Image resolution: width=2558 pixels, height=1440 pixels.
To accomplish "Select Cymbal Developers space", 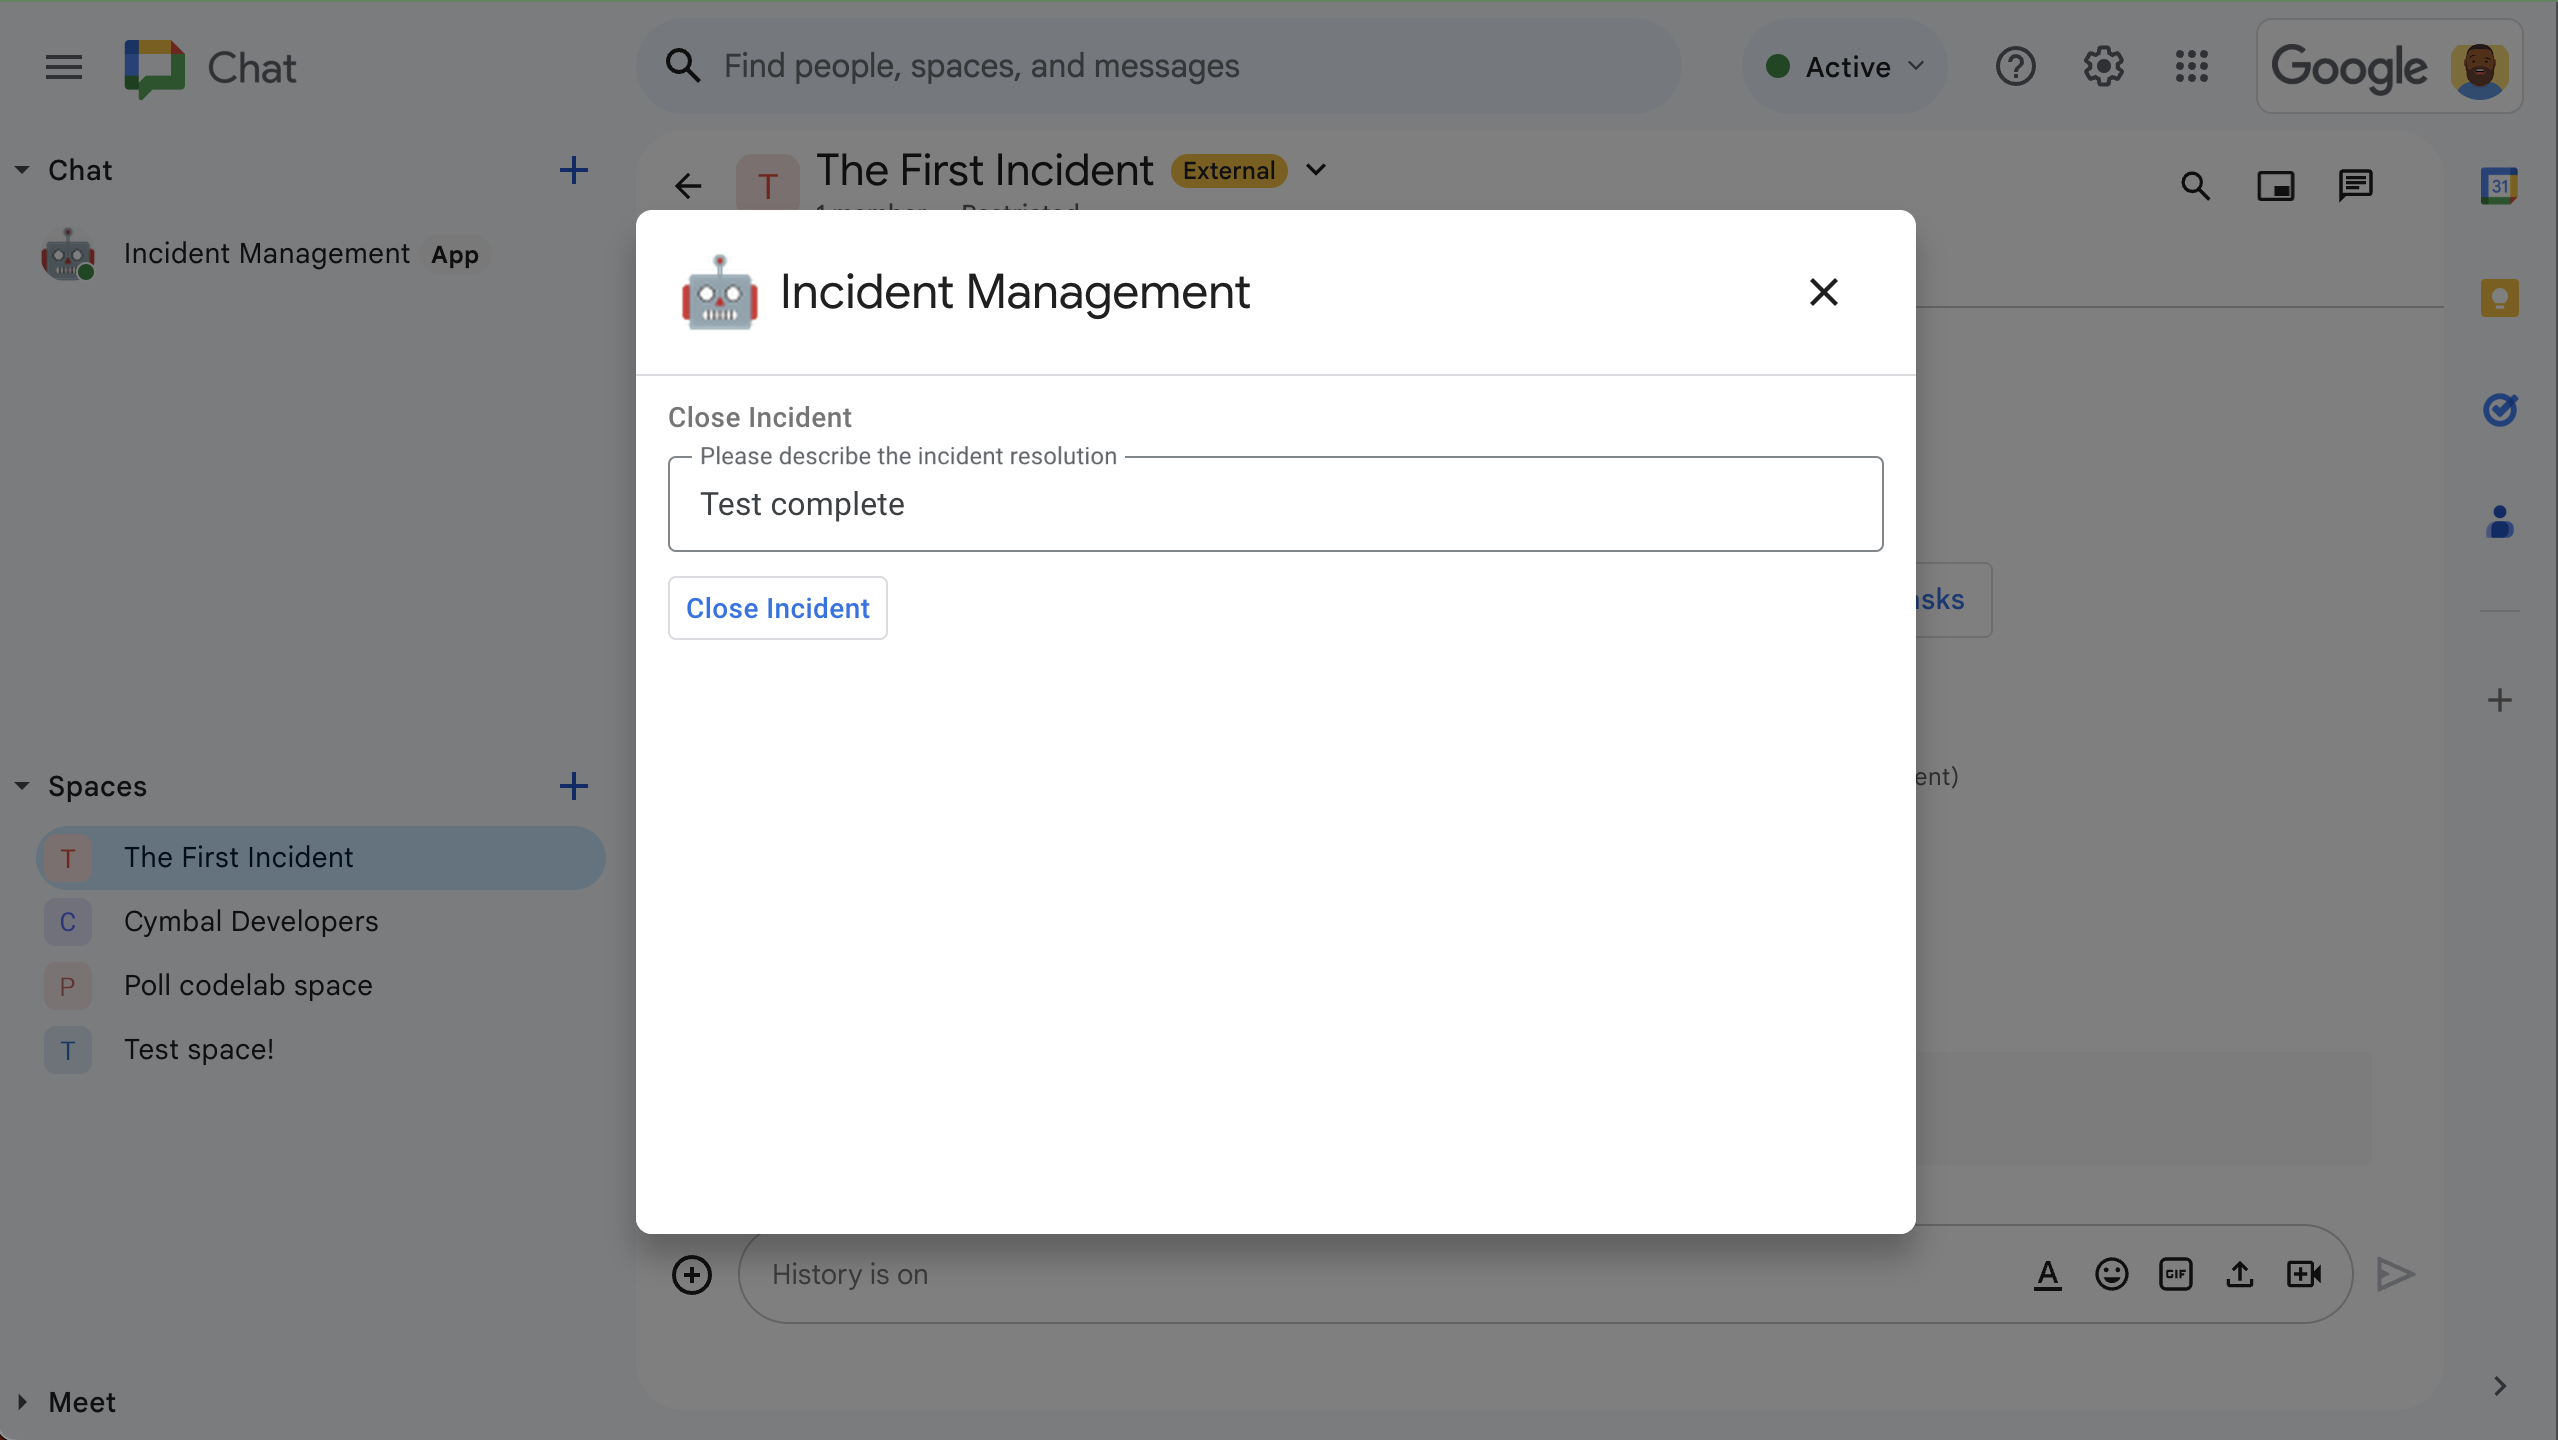I will pyautogui.click(x=251, y=920).
